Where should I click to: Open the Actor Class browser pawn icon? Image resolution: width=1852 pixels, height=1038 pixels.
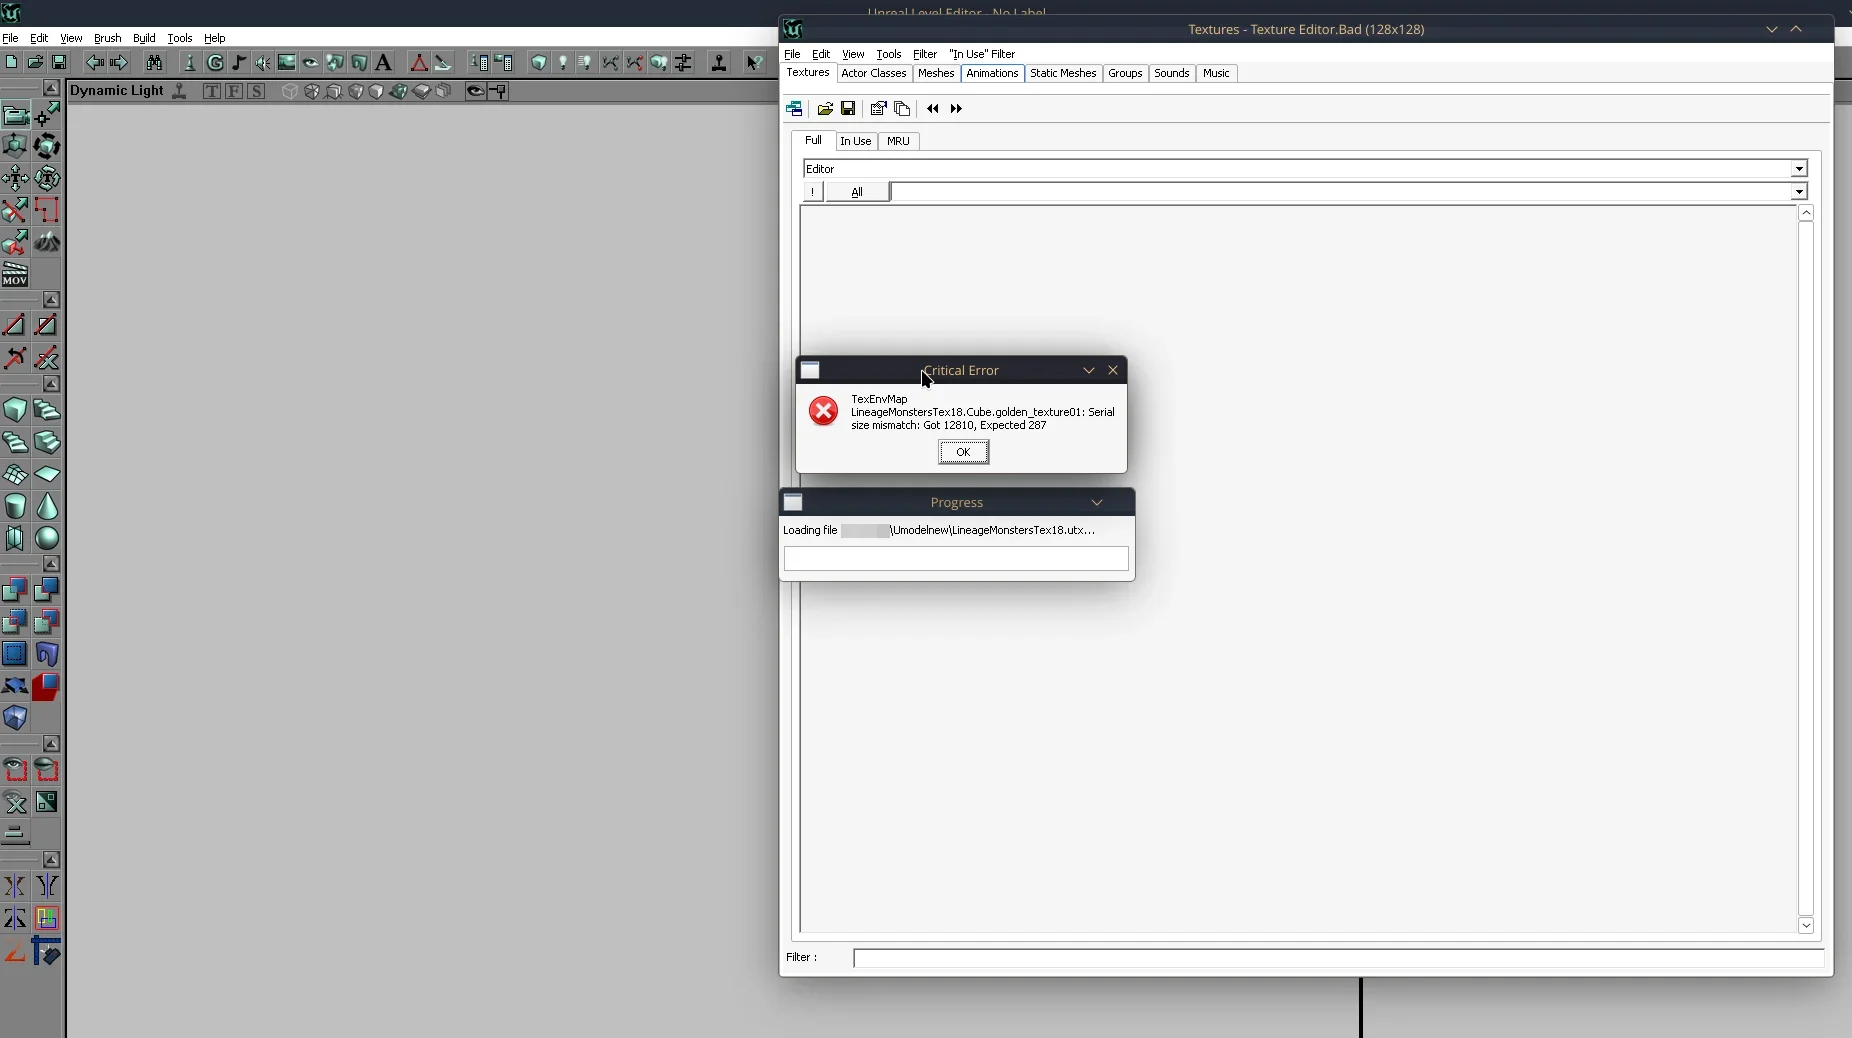[190, 63]
